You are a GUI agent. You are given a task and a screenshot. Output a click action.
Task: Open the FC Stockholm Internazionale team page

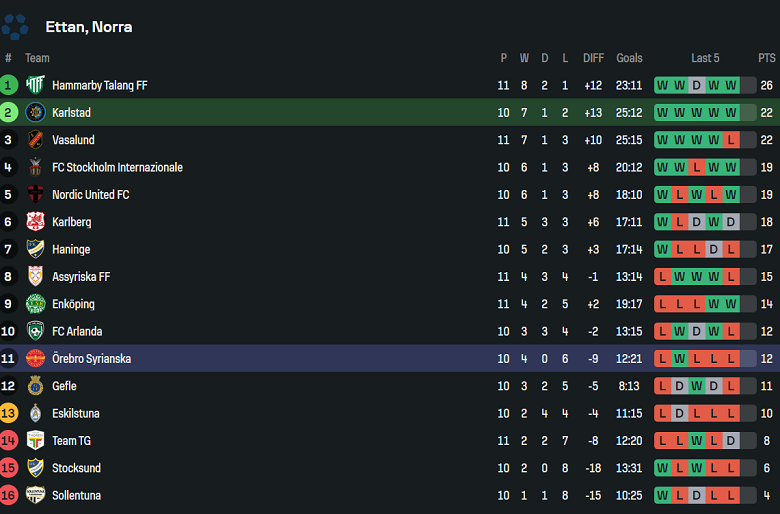pyautogui.click(x=117, y=168)
